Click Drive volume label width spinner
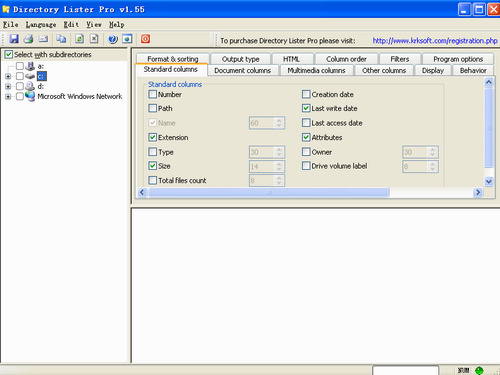500x375 pixels. (x=420, y=166)
